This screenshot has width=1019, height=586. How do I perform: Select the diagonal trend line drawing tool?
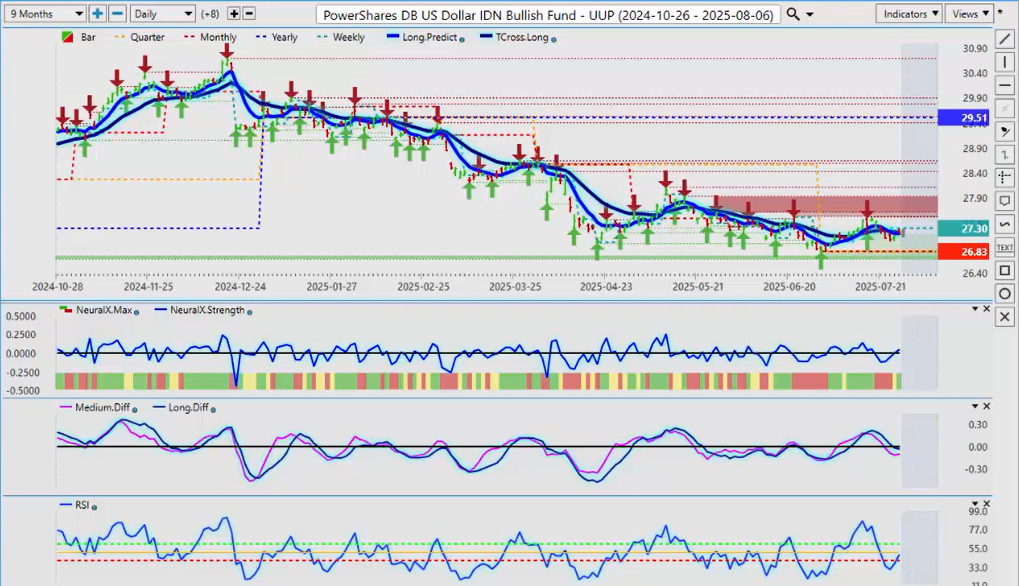[x=1004, y=39]
